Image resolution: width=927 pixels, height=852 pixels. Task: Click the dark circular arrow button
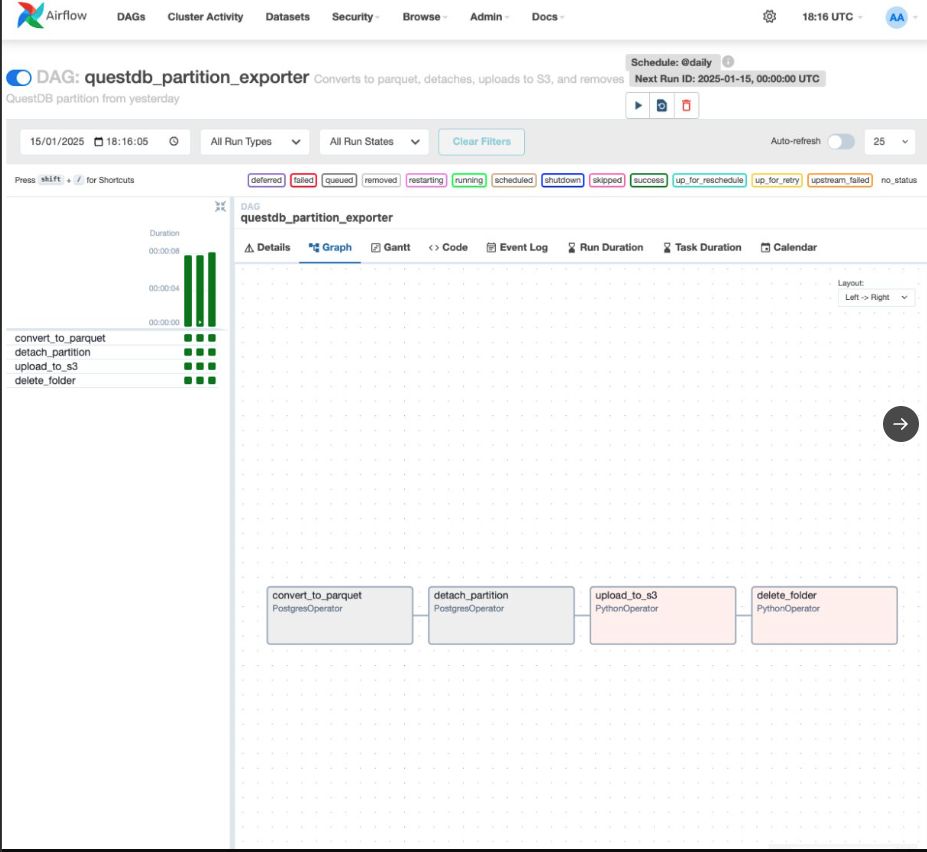click(x=900, y=424)
